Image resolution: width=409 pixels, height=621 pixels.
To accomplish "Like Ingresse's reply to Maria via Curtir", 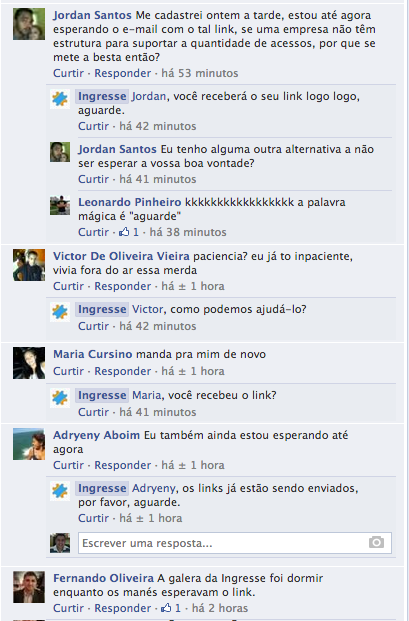I will pos(93,412).
